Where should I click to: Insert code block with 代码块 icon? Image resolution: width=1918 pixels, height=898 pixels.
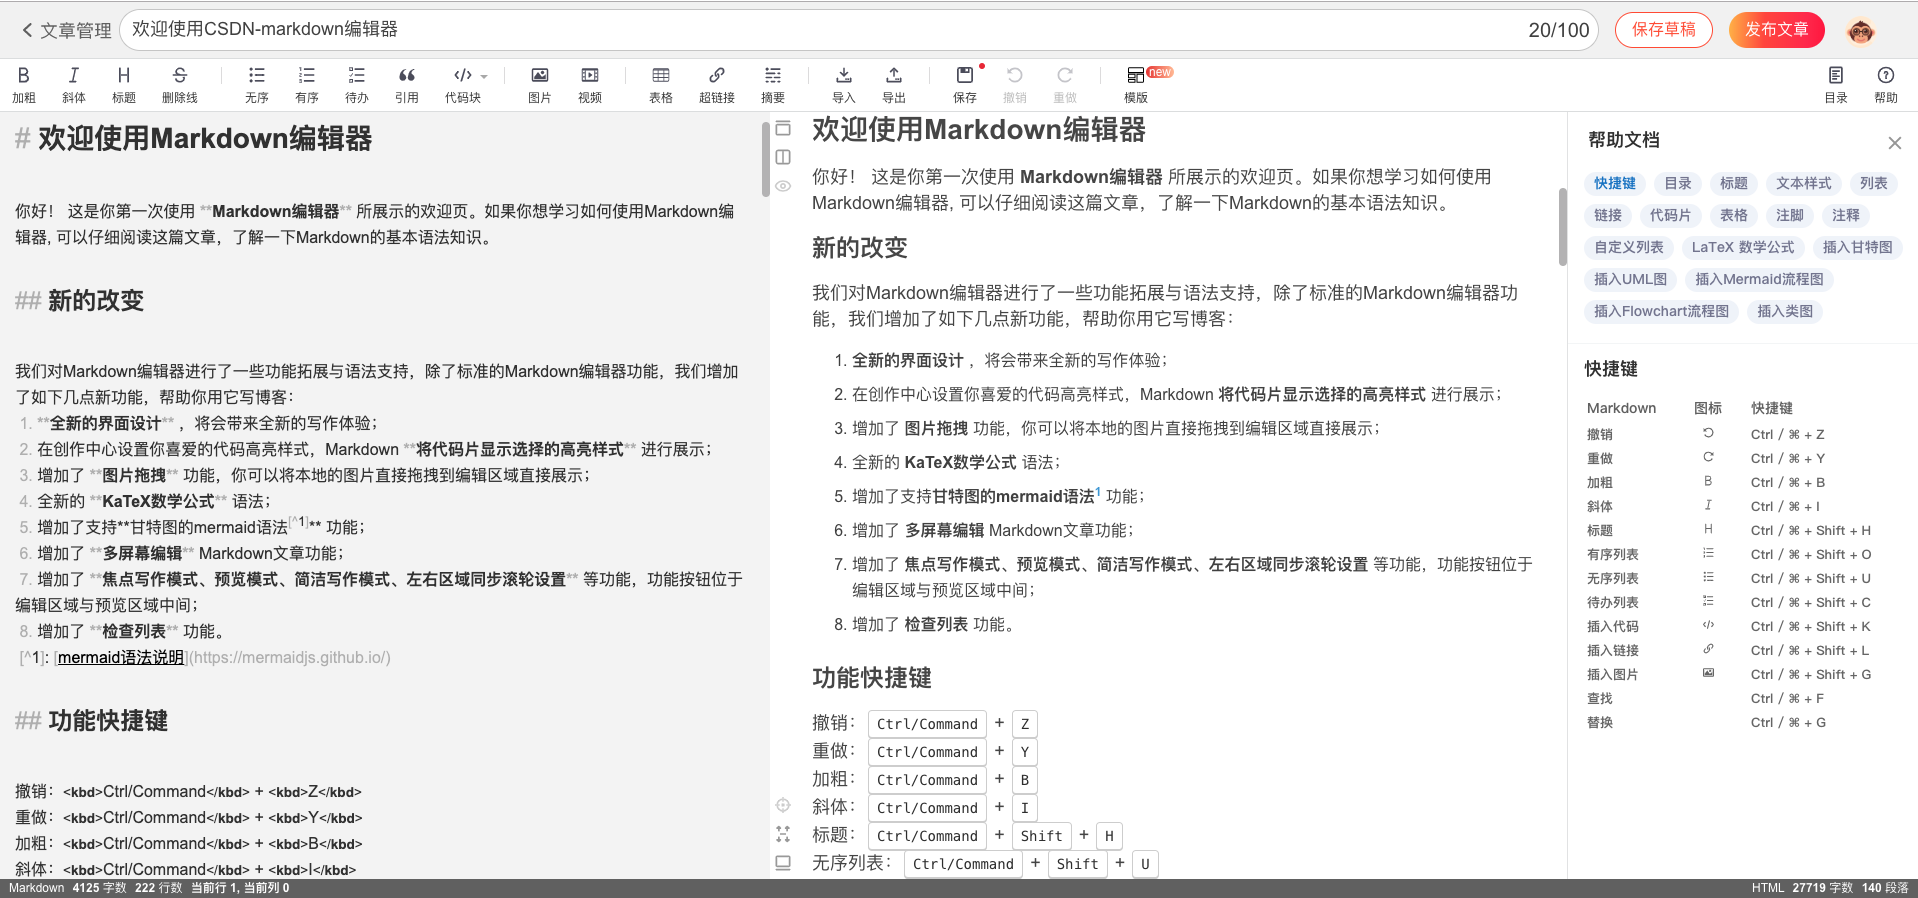463,84
